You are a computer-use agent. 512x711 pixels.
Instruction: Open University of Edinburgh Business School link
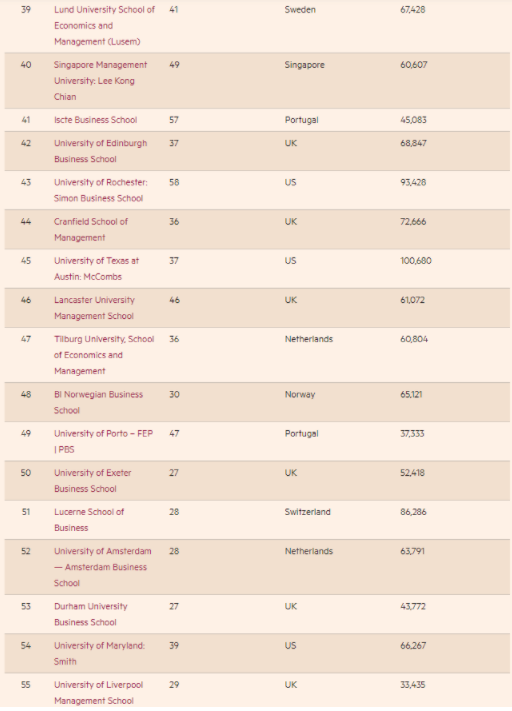(100, 151)
